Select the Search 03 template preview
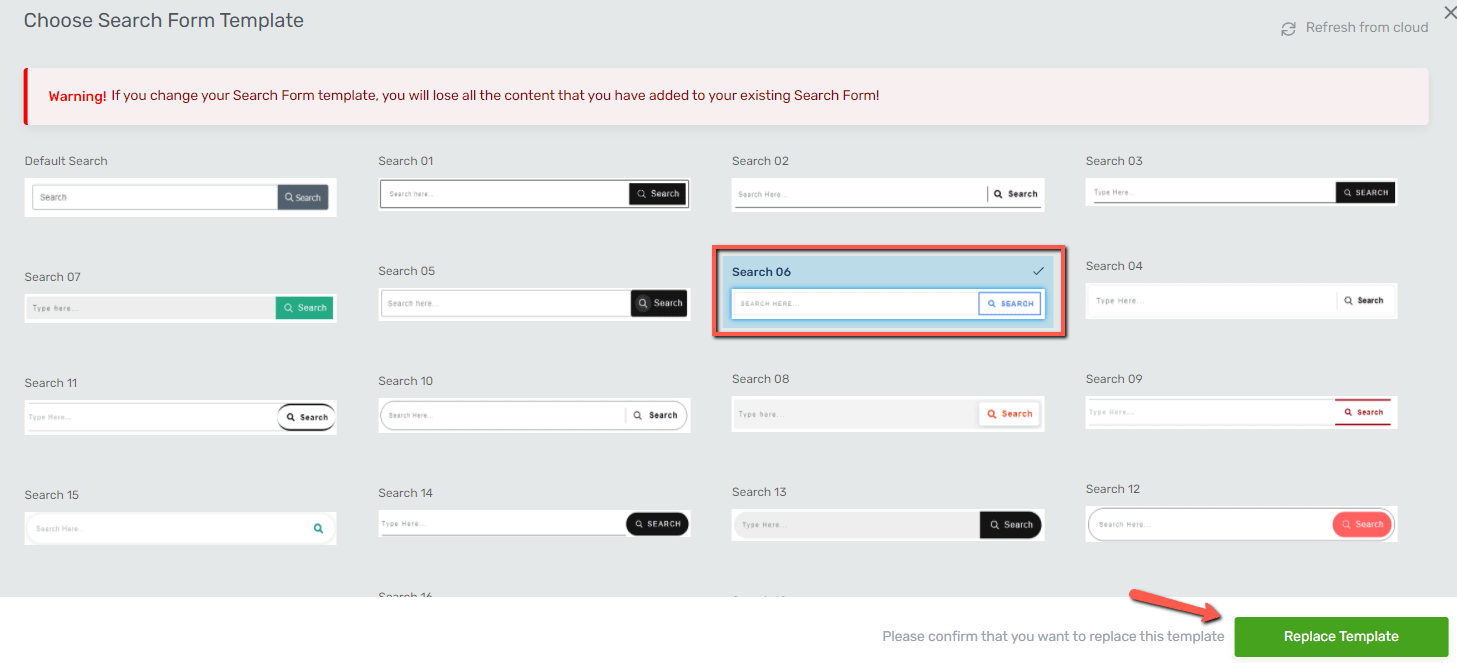 coord(1241,192)
